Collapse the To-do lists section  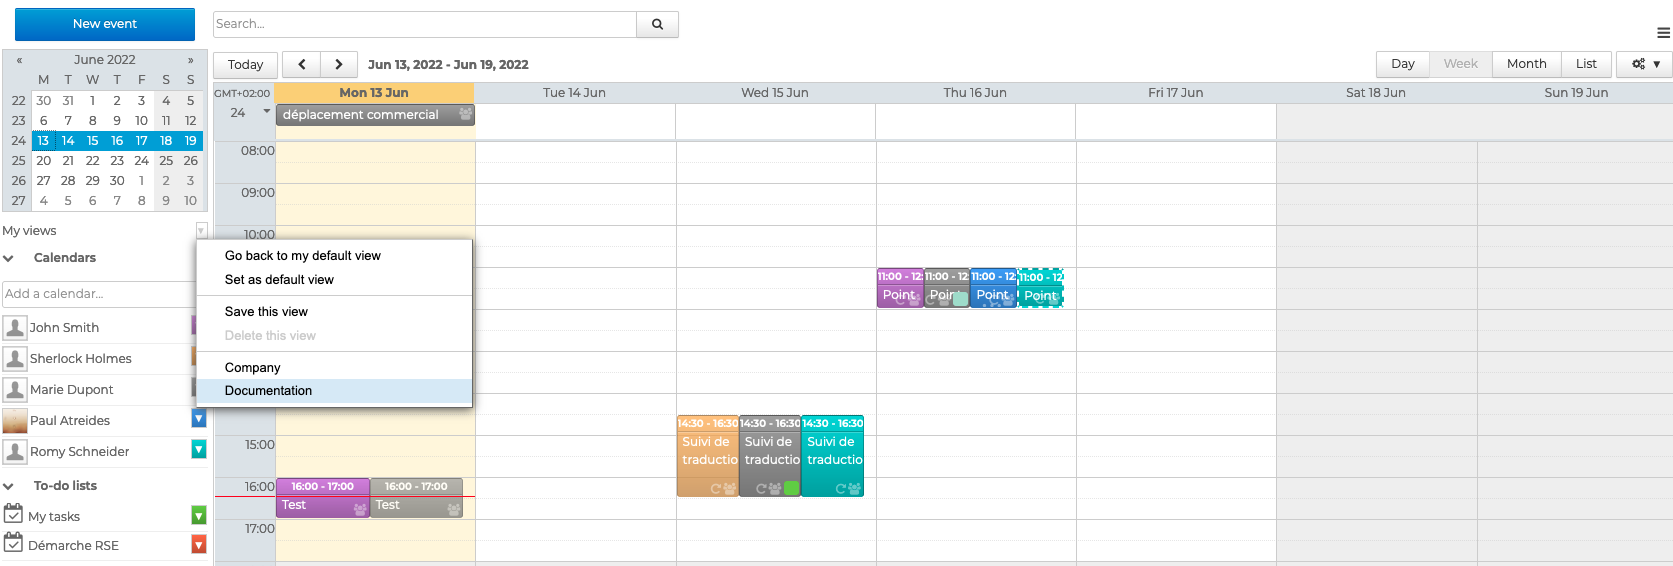click(9, 486)
